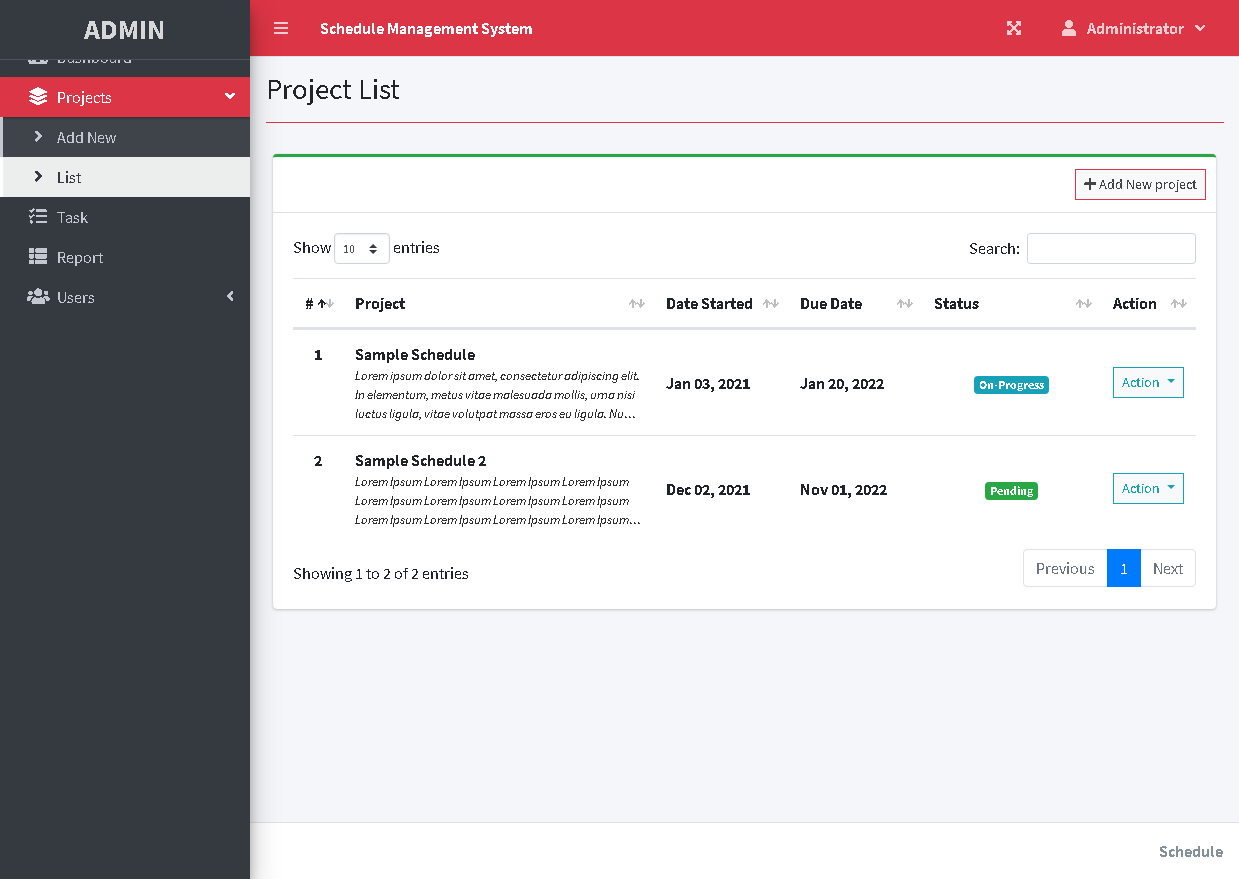The width and height of the screenshot is (1239, 879).
Task: Sort by Due Date column arrows
Action: (x=904, y=304)
